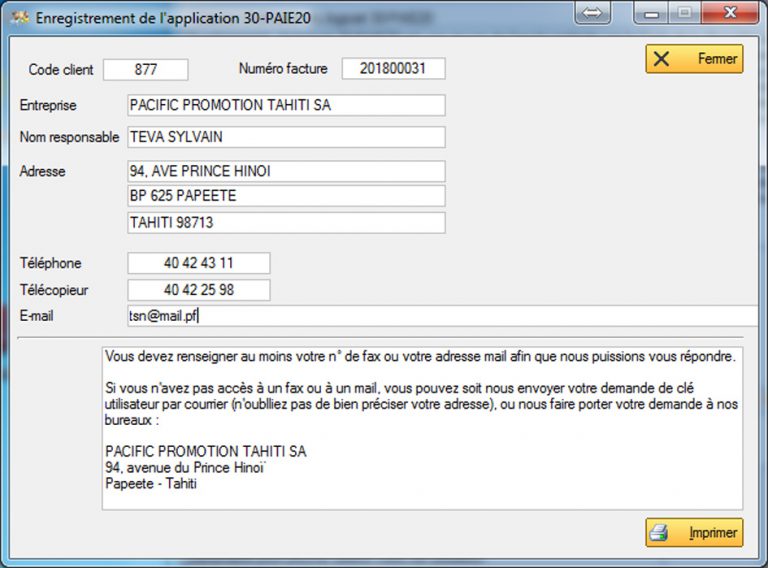The image size is (768, 568).
Task: Click address line TAHITI 98713
Action: click(x=286, y=223)
